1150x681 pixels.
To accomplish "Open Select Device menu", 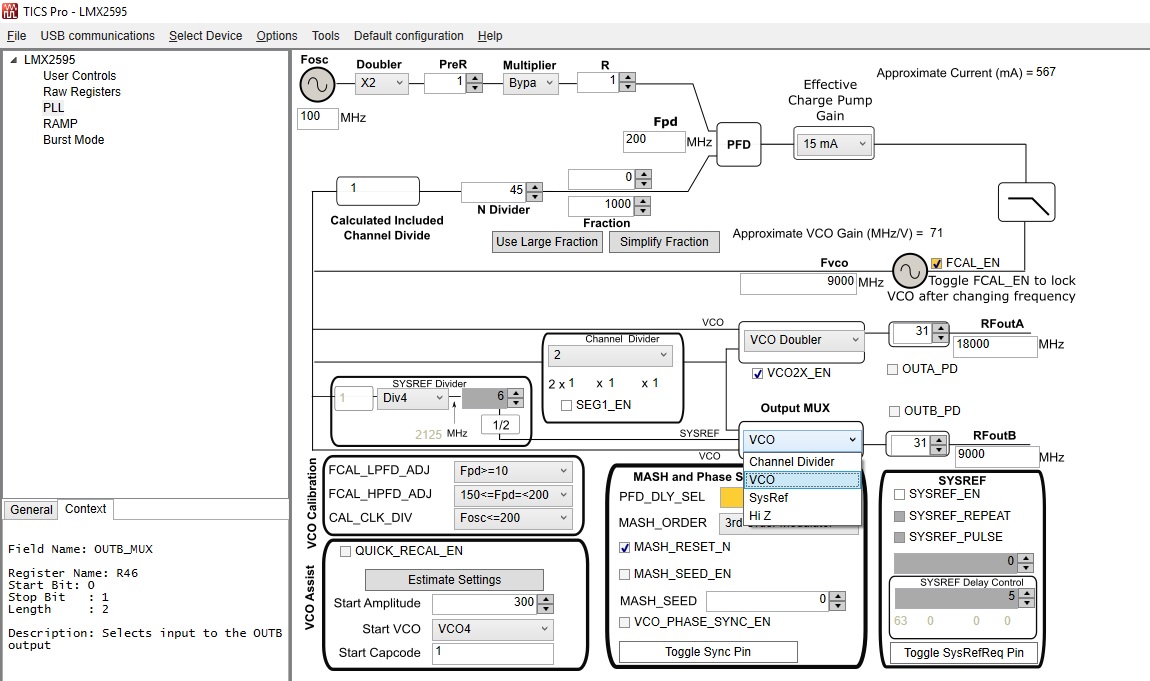I will [205, 36].
